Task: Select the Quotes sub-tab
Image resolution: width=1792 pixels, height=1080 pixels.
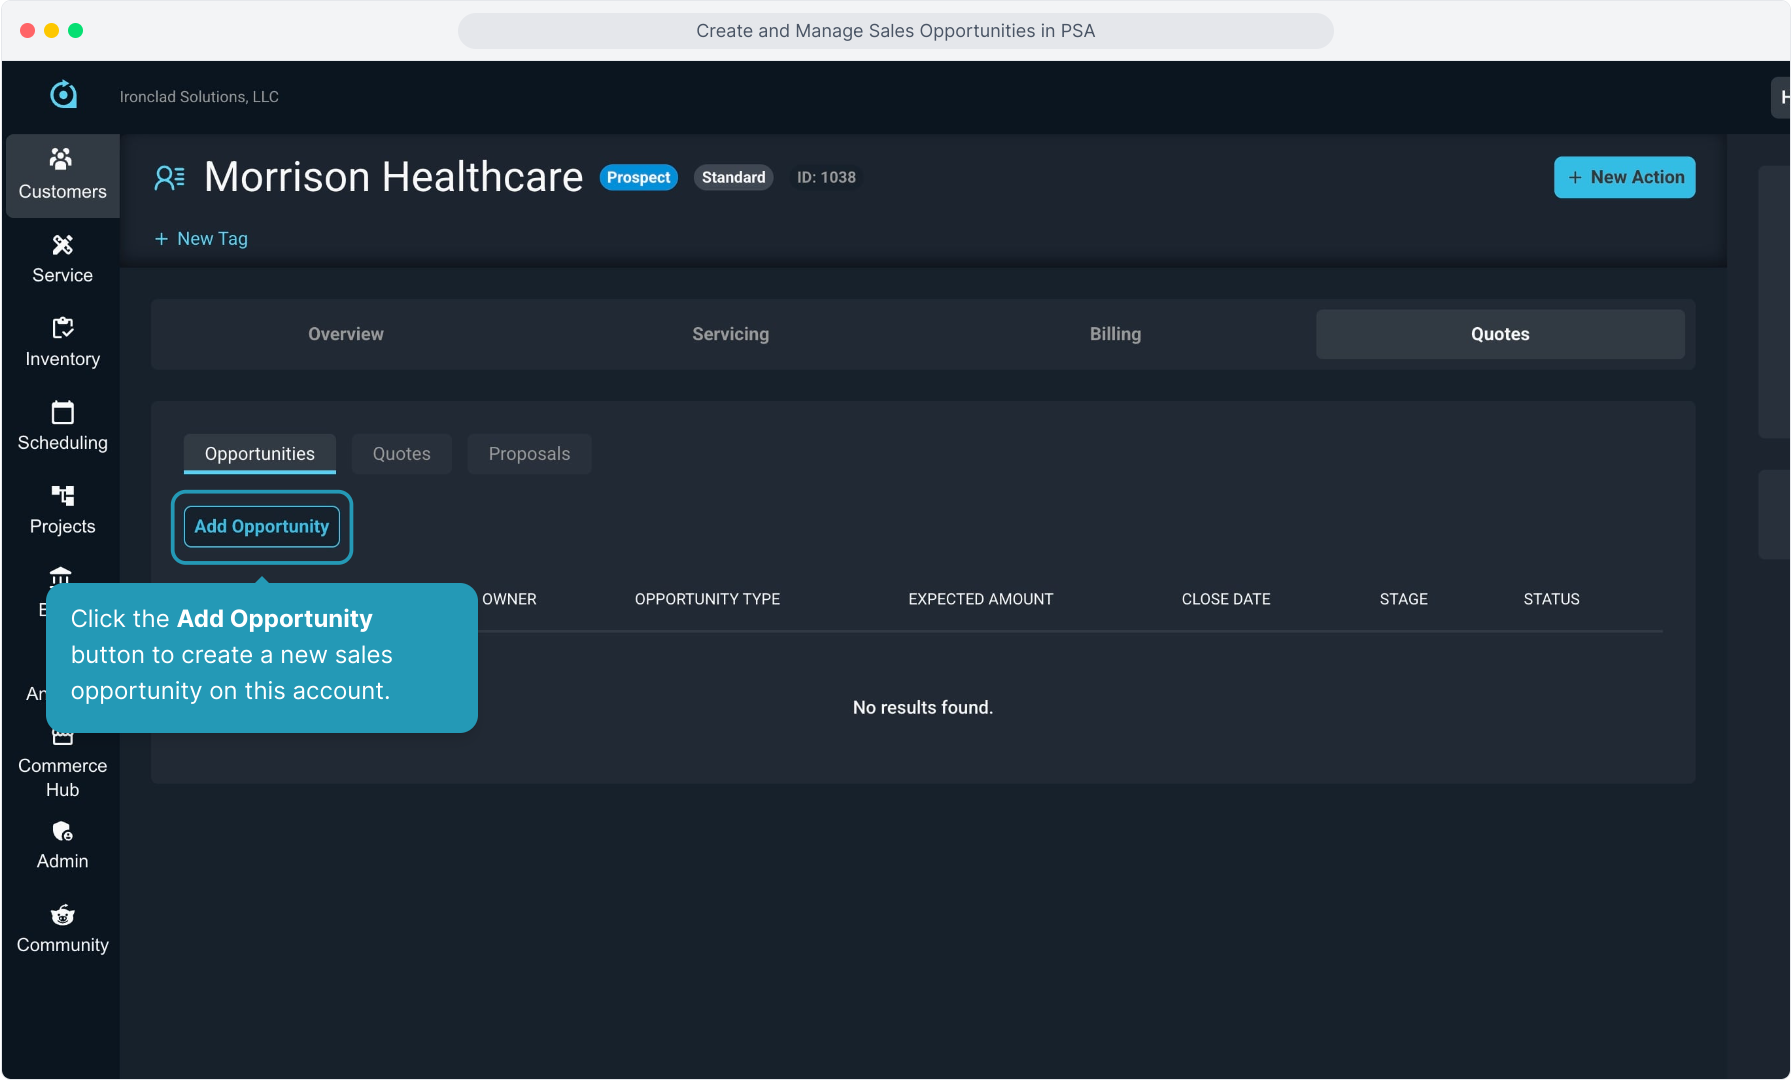Action: 401,454
